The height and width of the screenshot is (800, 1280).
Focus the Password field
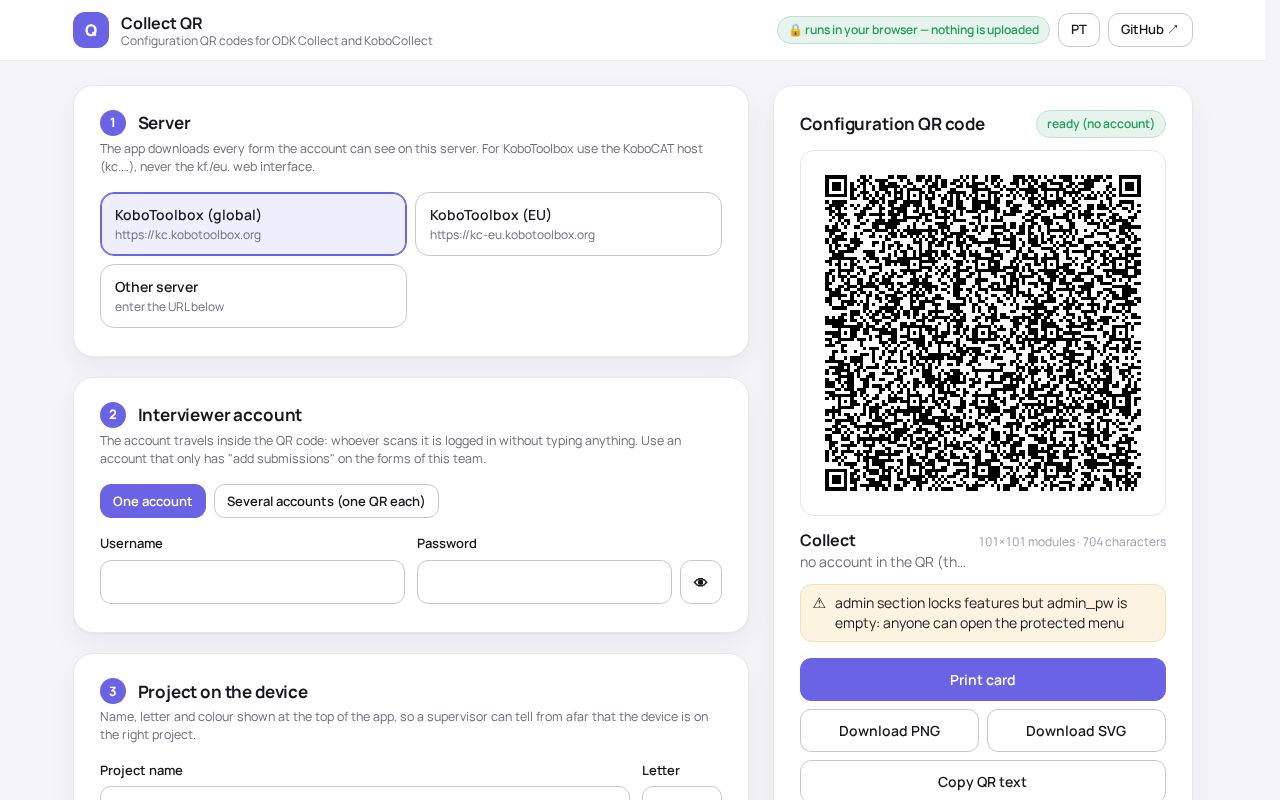click(x=544, y=582)
